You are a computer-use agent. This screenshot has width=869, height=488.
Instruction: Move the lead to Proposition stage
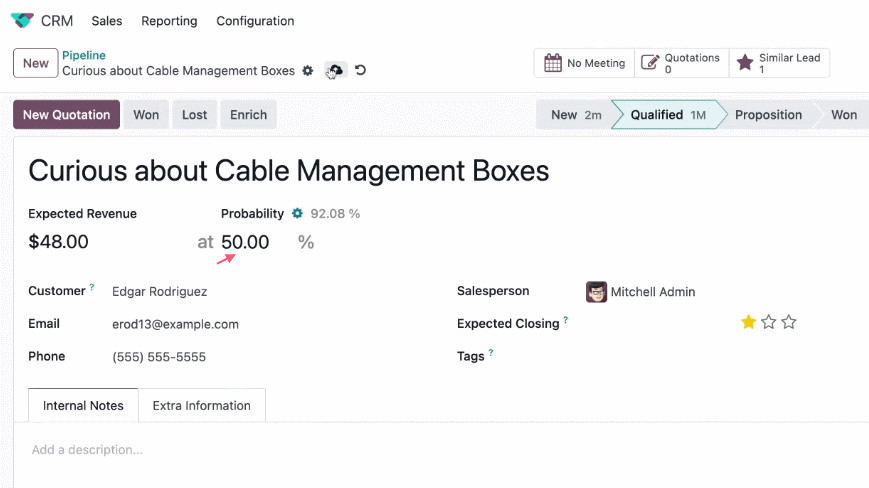tap(768, 115)
